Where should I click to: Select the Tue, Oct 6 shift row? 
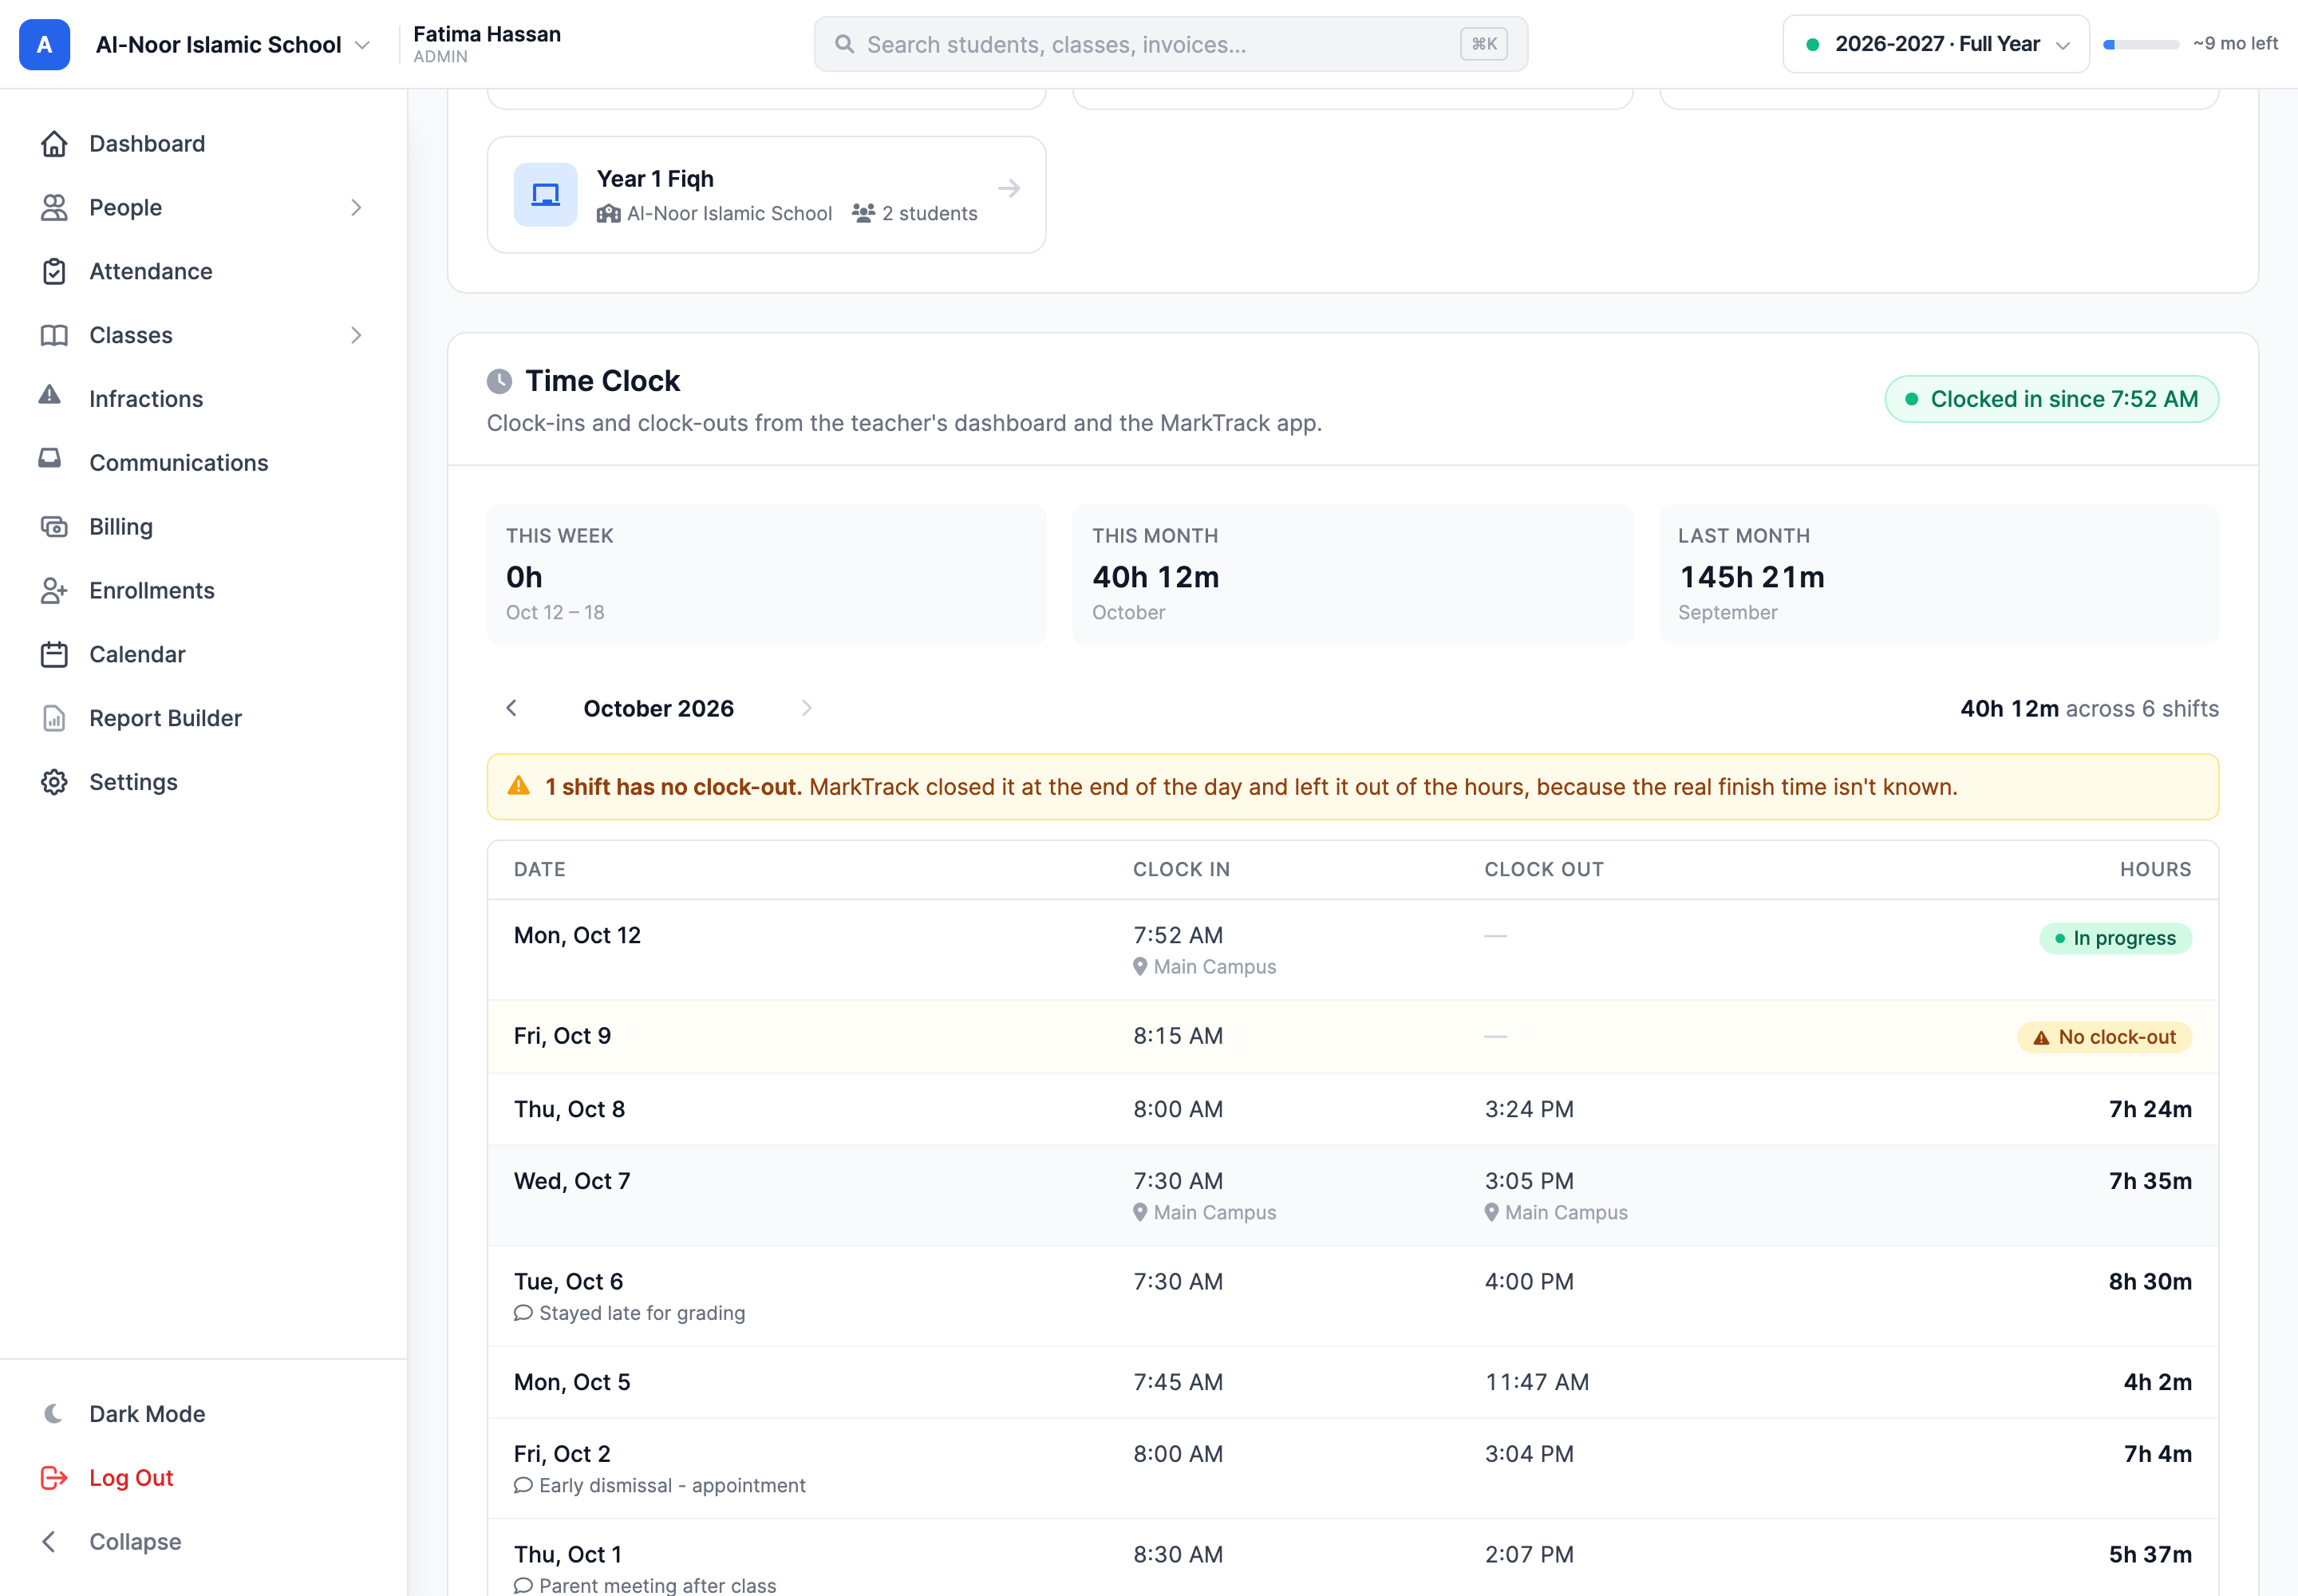pyautogui.click(x=1352, y=1297)
